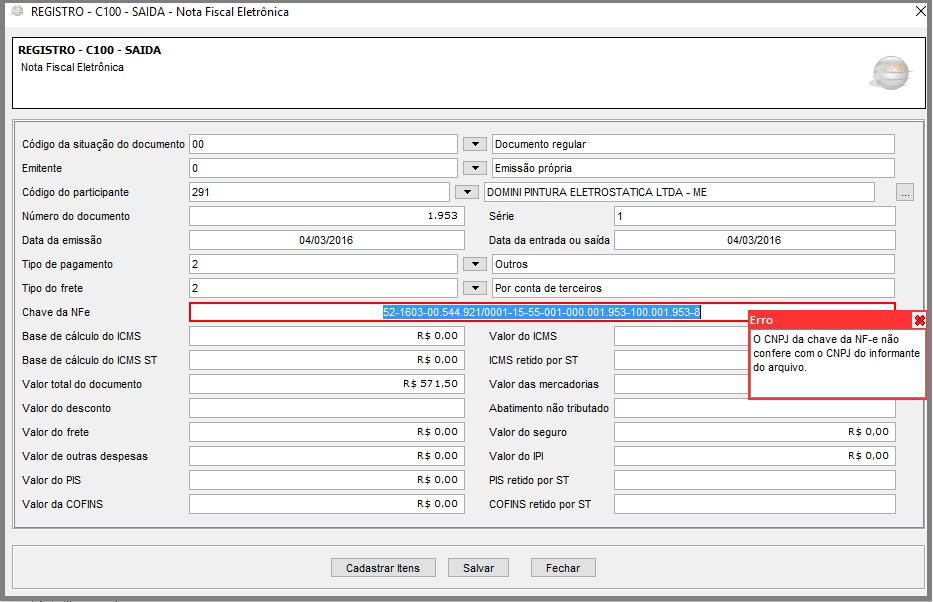Click the Chave da NFe field

[541, 312]
